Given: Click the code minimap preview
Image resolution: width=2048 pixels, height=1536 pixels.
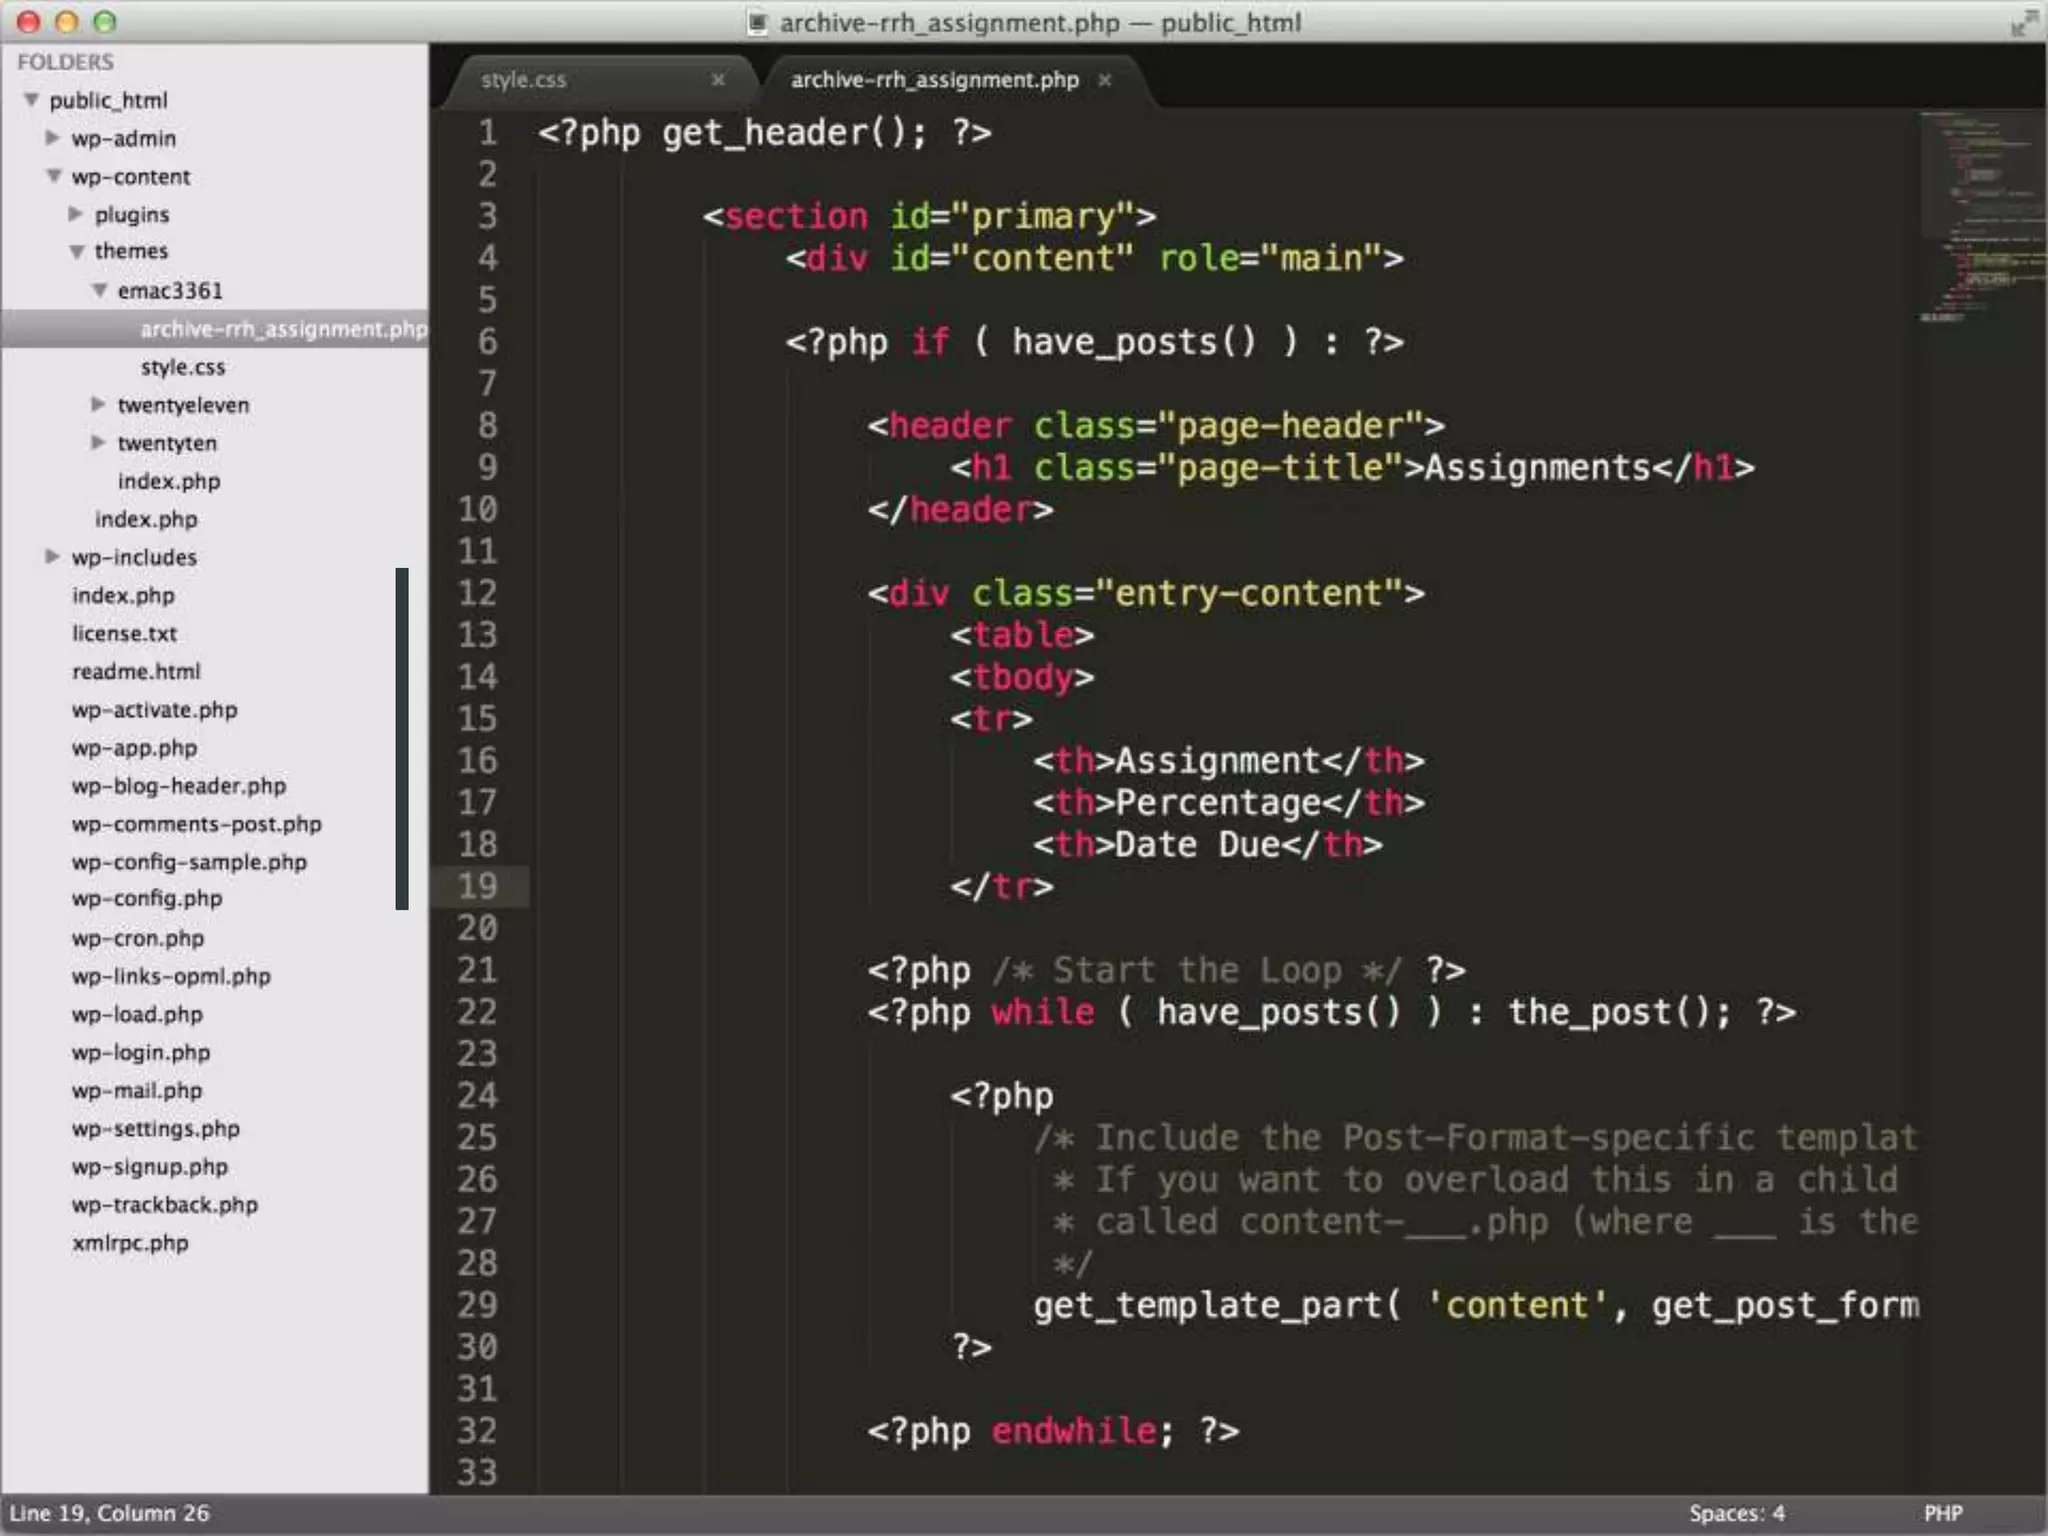Looking at the screenshot, I should pos(1980,215).
